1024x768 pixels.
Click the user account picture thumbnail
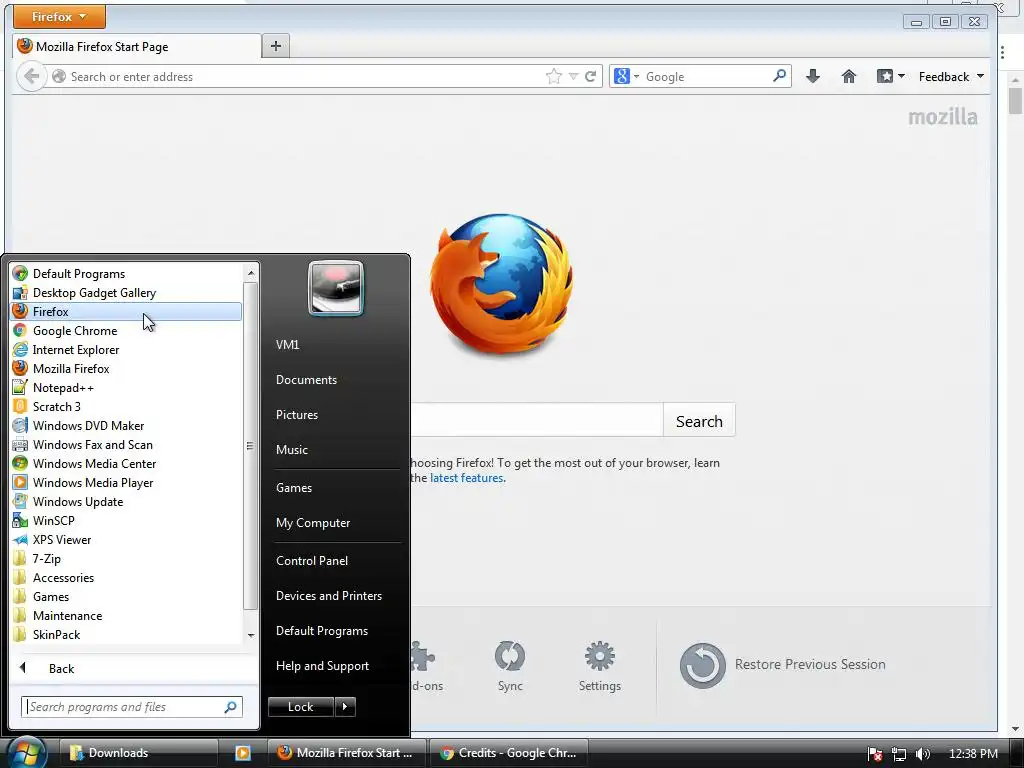point(336,288)
